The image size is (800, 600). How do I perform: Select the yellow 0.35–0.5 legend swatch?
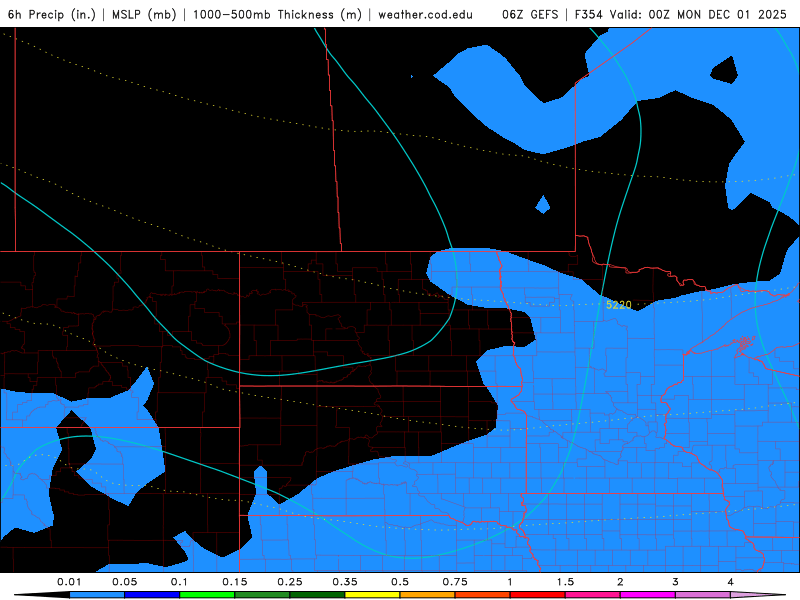(x=372, y=595)
